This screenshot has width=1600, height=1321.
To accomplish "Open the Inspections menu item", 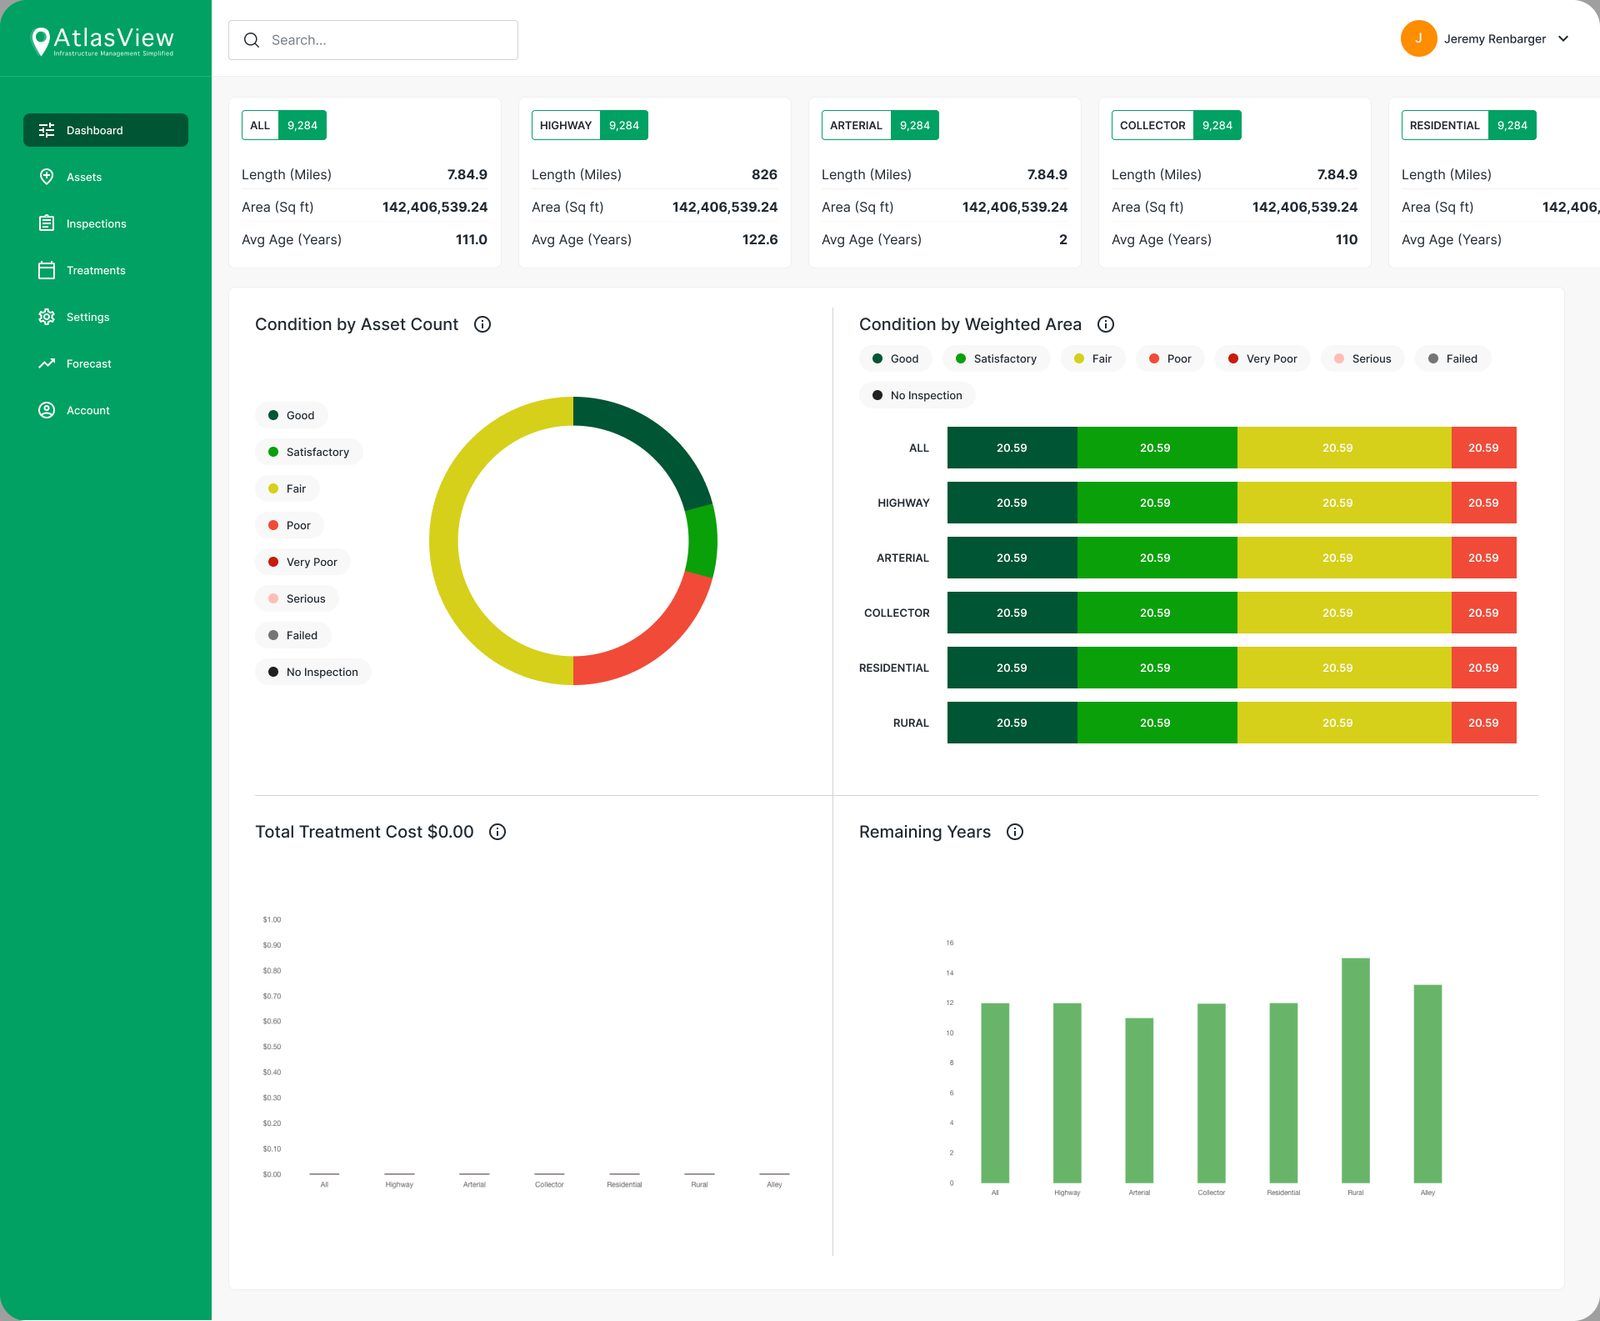I will click(x=106, y=223).
